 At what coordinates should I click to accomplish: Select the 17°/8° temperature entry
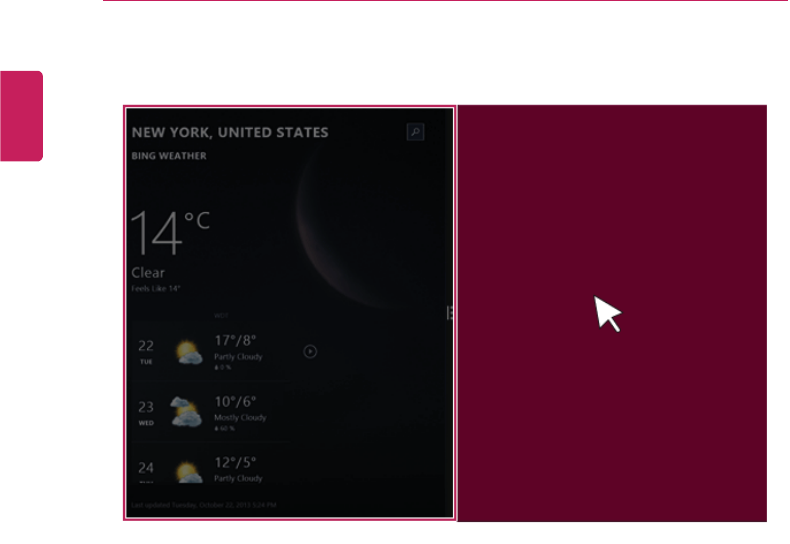pyautogui.click(x=235, y=341)
